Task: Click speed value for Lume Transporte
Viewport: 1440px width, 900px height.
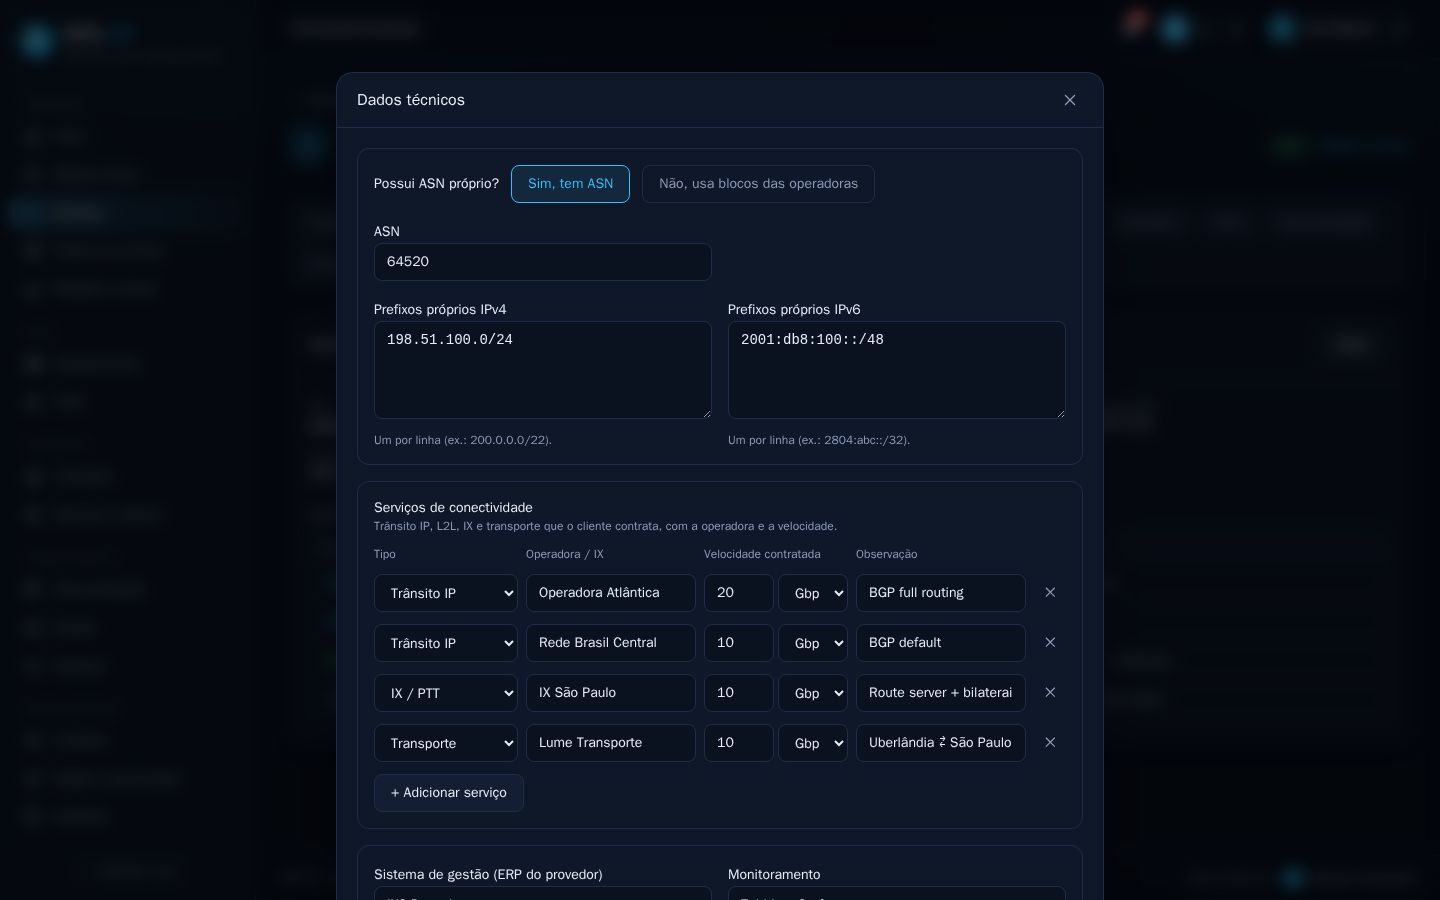Action: point(739,743)
